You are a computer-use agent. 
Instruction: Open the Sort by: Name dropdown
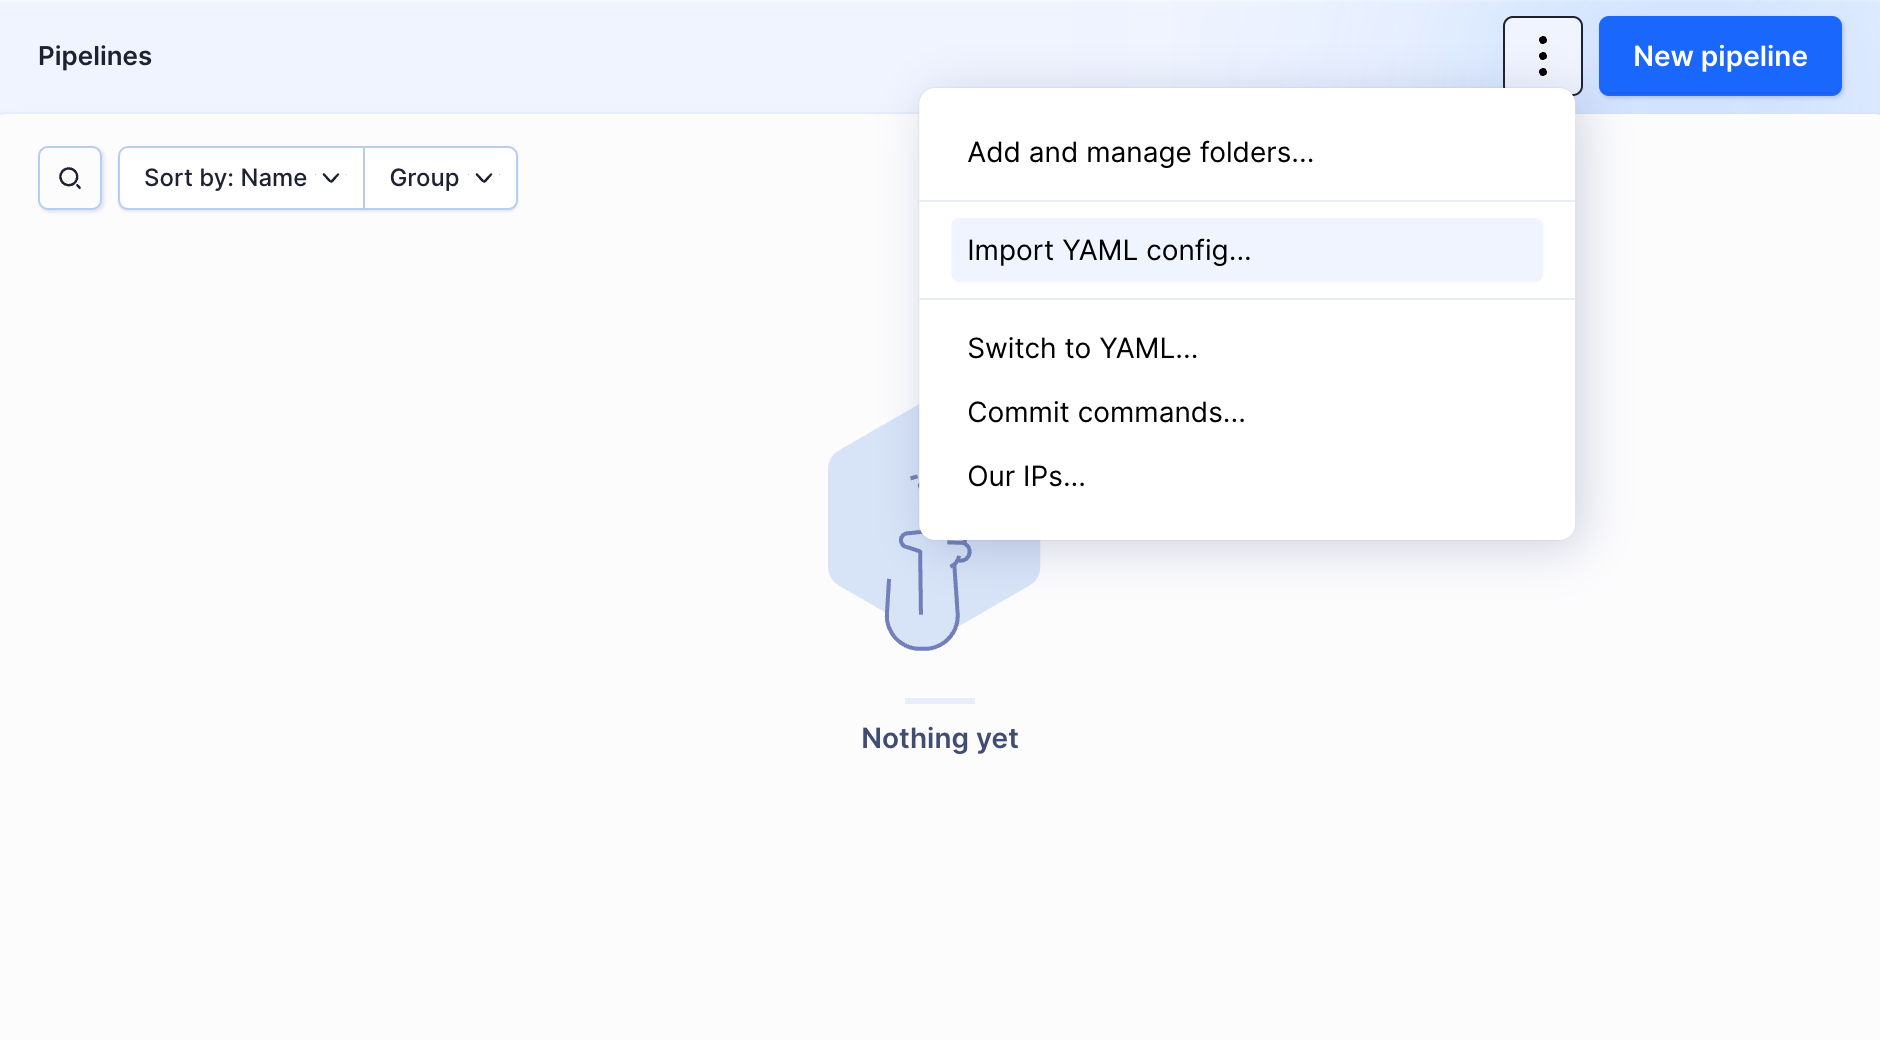point(241,178)
